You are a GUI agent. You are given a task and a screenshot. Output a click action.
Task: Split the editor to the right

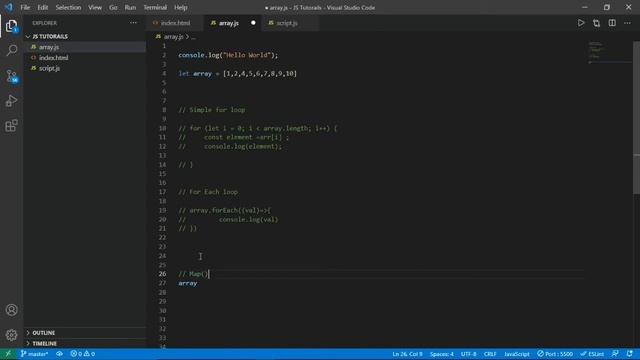(x=612, y=23)
